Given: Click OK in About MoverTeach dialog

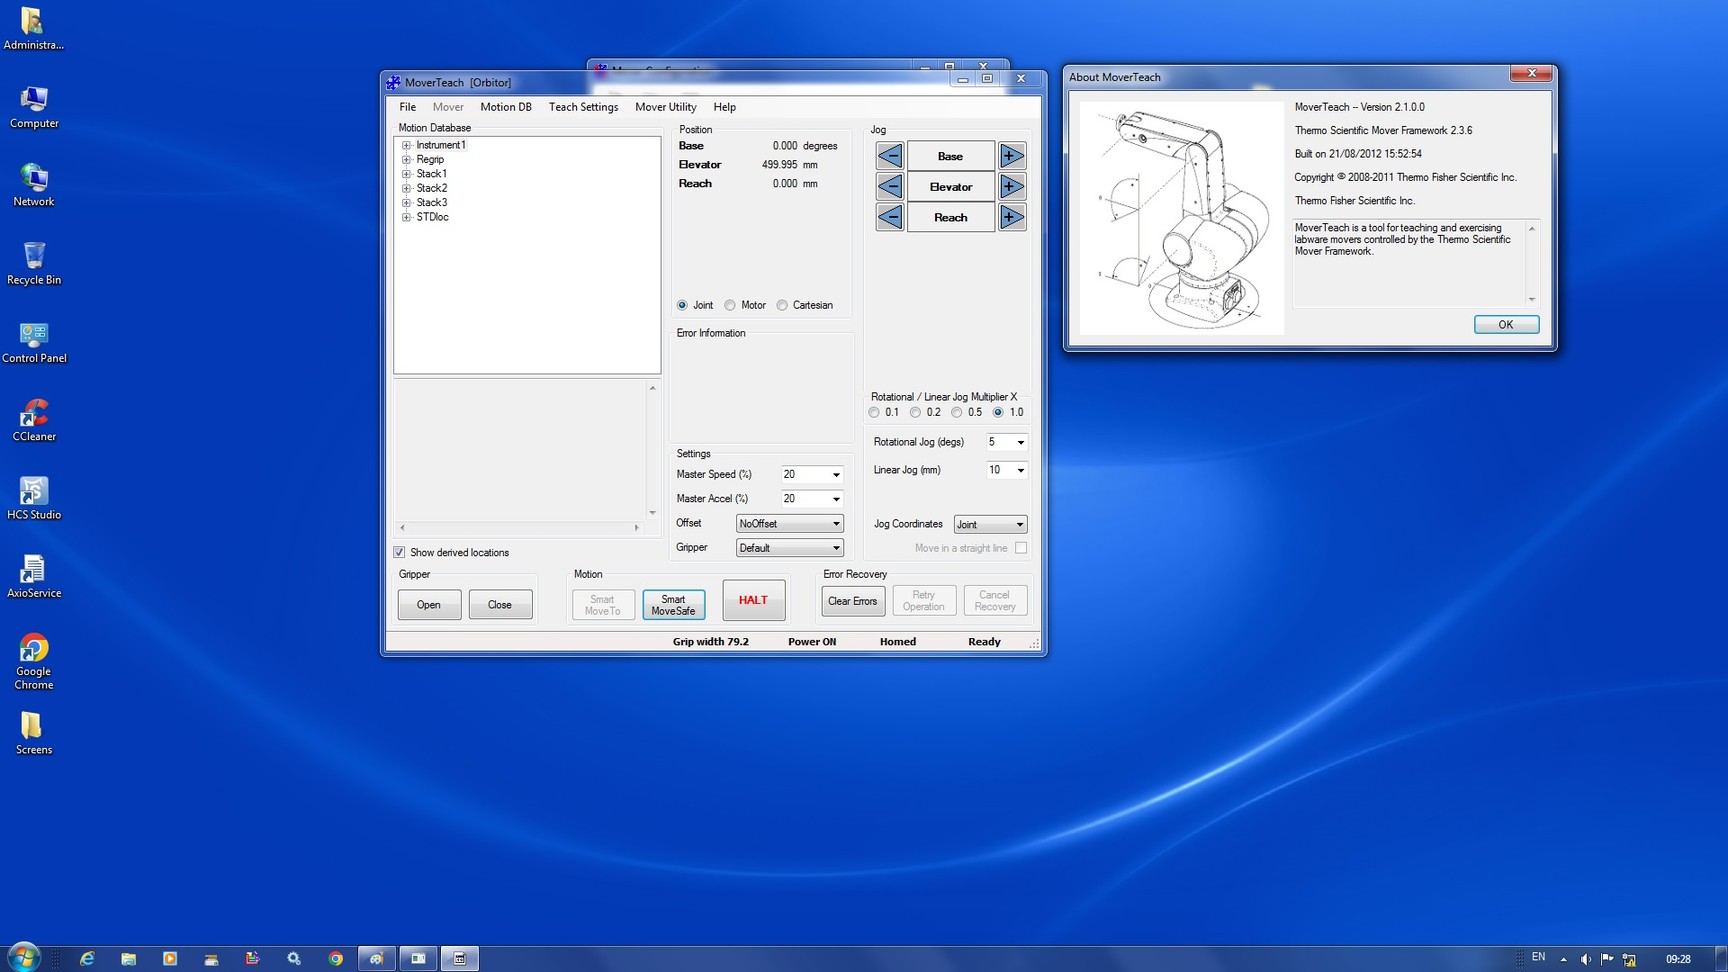Looking at the screenshot, I should click(x=1505, y=324).
